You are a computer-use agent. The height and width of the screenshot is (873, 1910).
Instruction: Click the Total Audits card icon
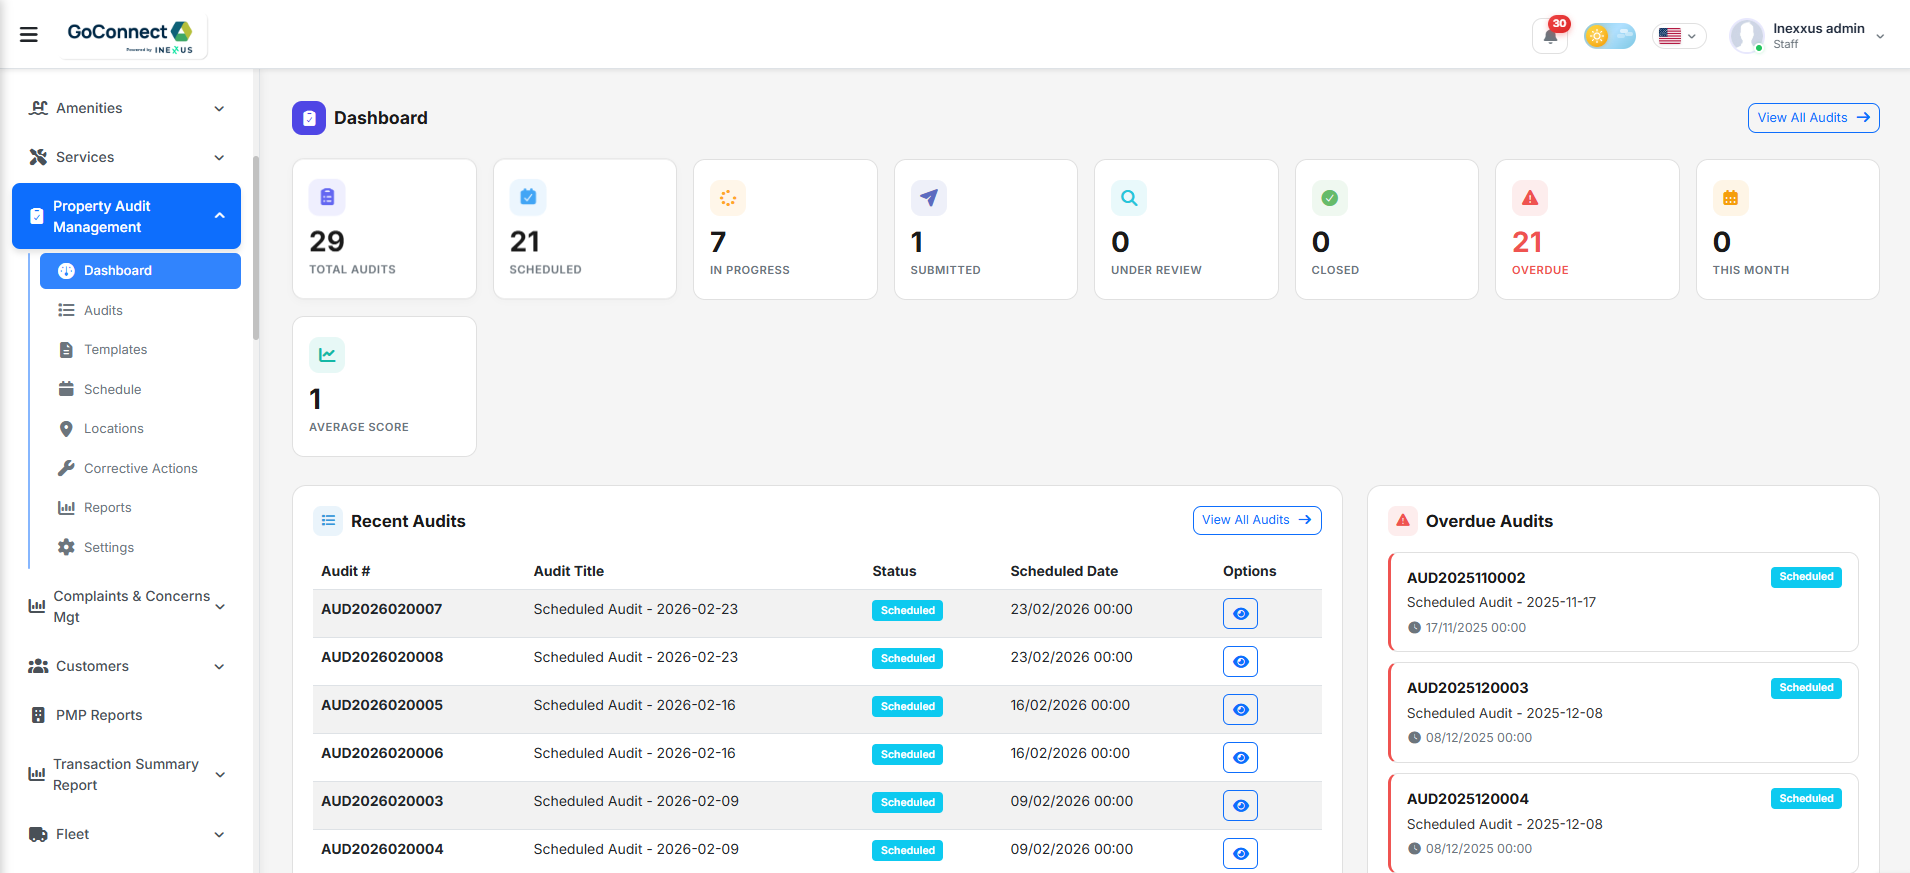tap(327, 198)
